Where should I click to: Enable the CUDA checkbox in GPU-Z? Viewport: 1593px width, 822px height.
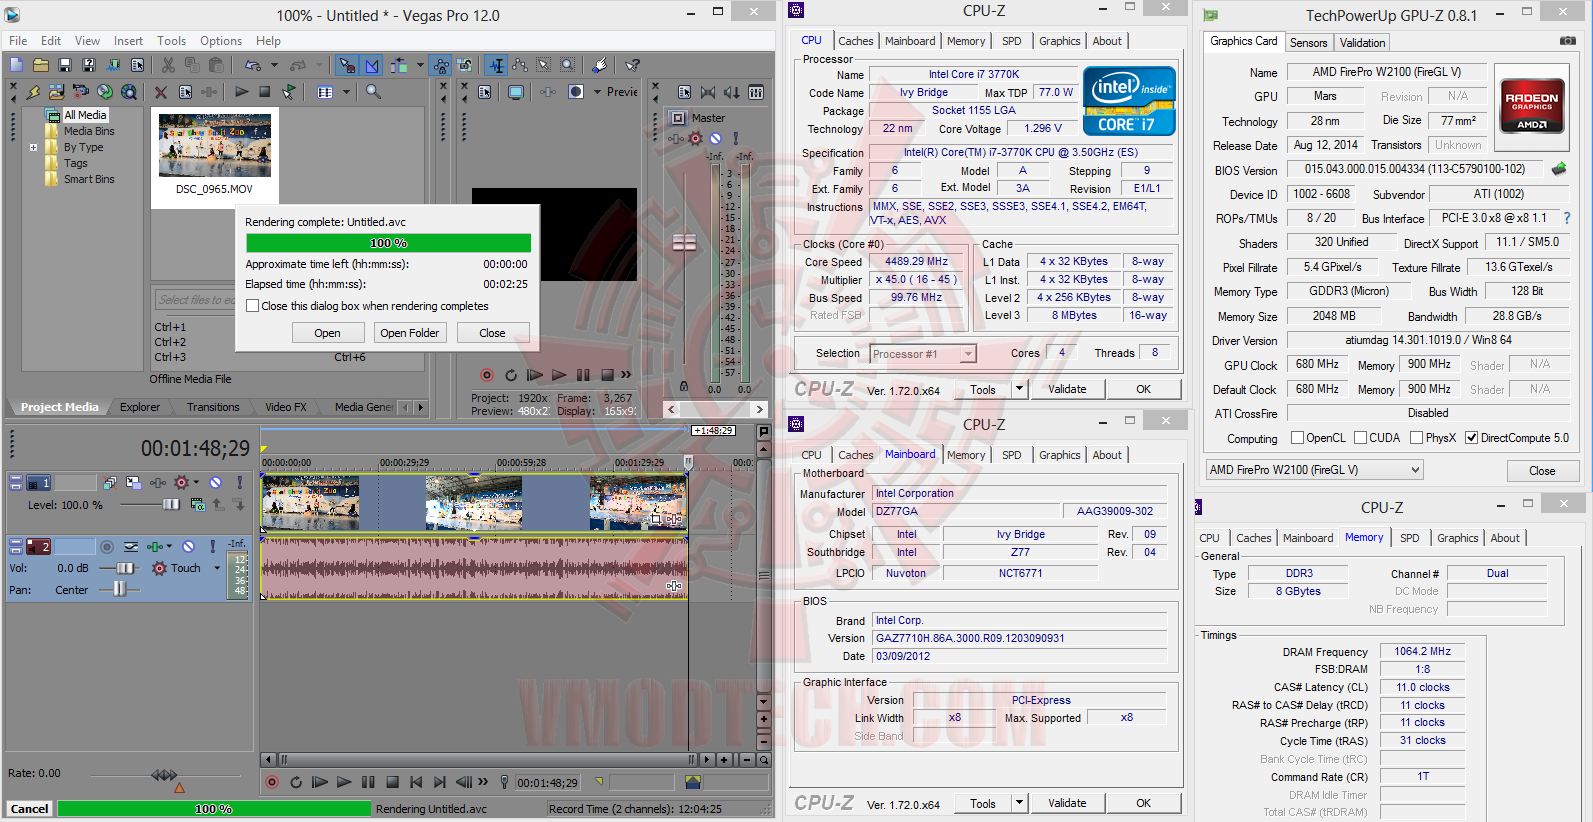click(1361, 438)
